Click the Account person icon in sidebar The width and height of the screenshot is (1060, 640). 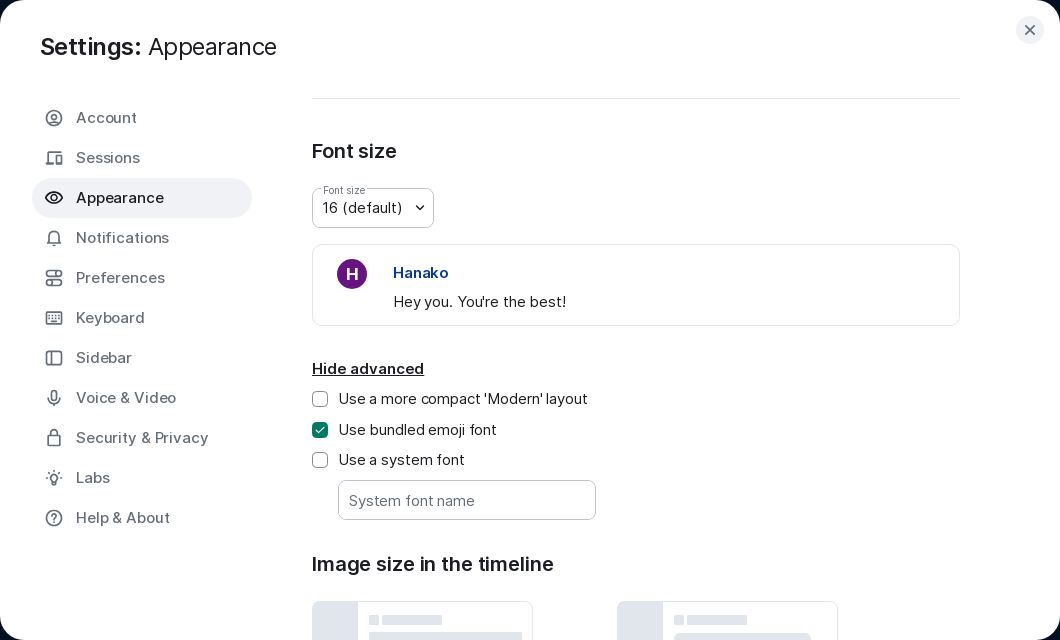click(54, 118)
